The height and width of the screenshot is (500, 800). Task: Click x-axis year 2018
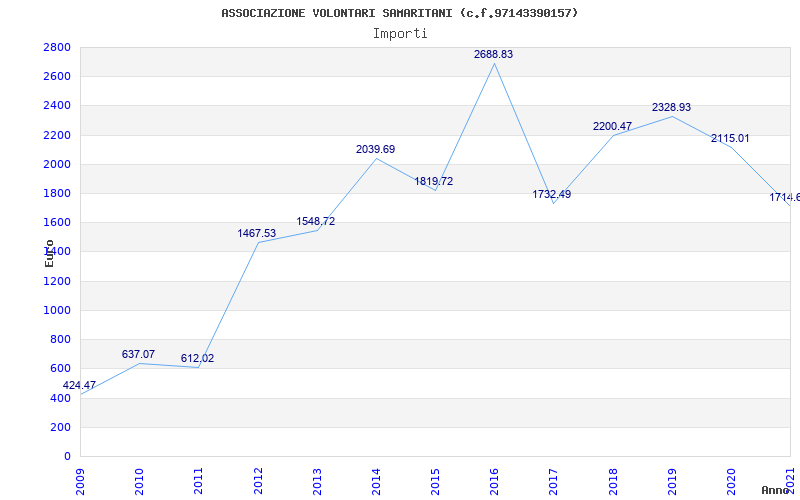click(613, 481)
